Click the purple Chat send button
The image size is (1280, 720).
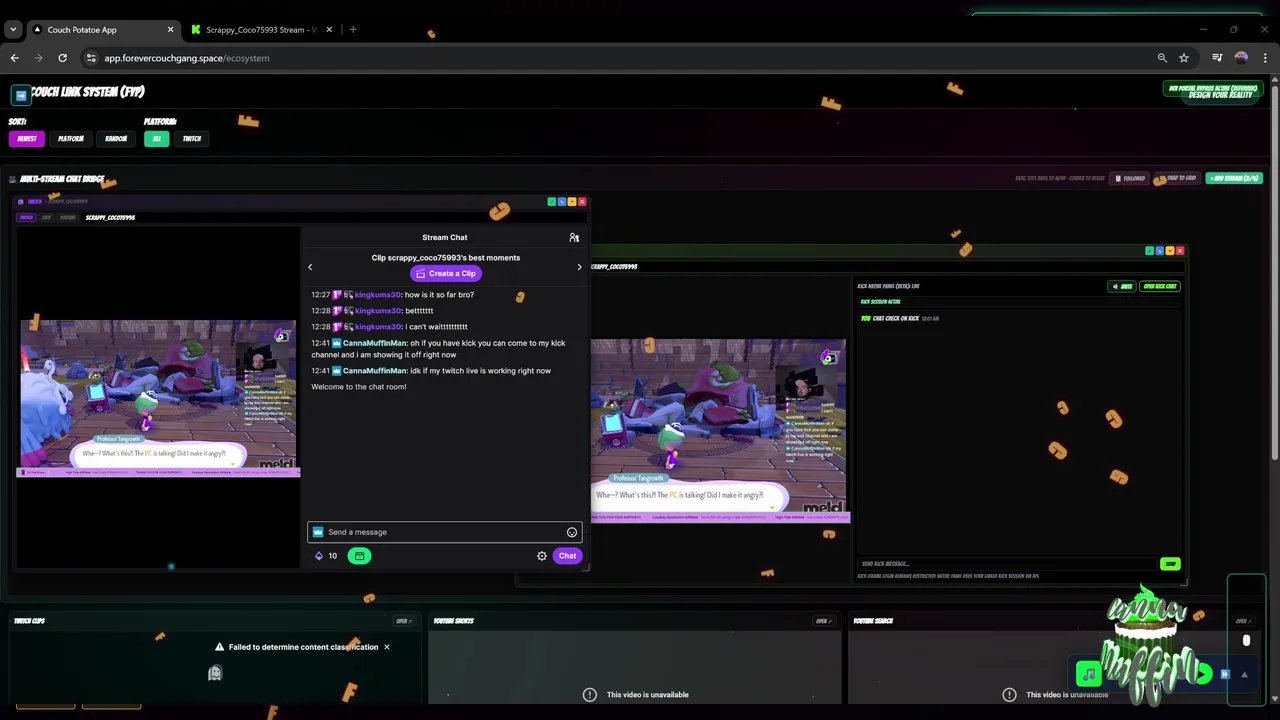point(567,556)
